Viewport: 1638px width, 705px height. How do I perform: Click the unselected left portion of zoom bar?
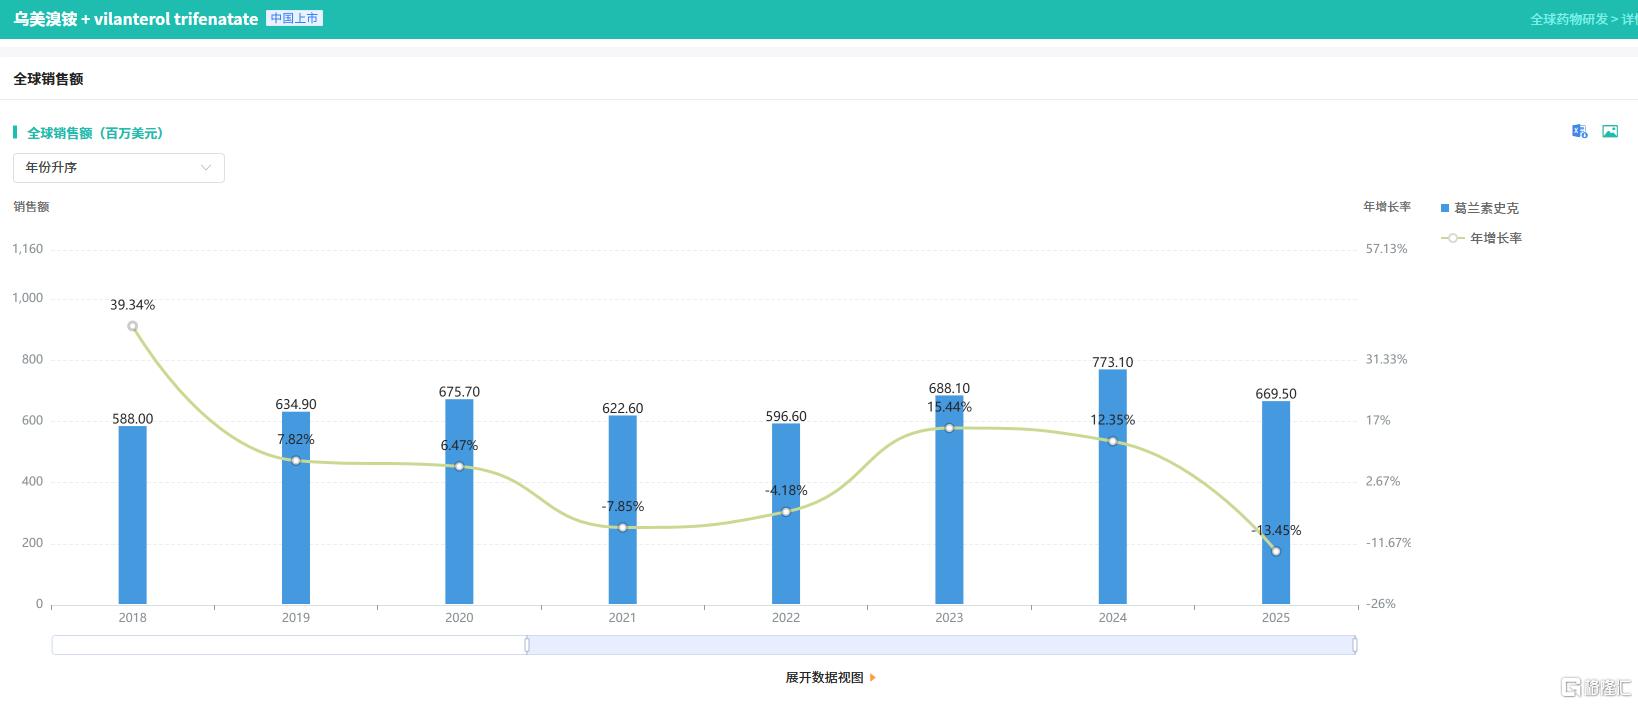pyautogui.click(x=289, y=645)
